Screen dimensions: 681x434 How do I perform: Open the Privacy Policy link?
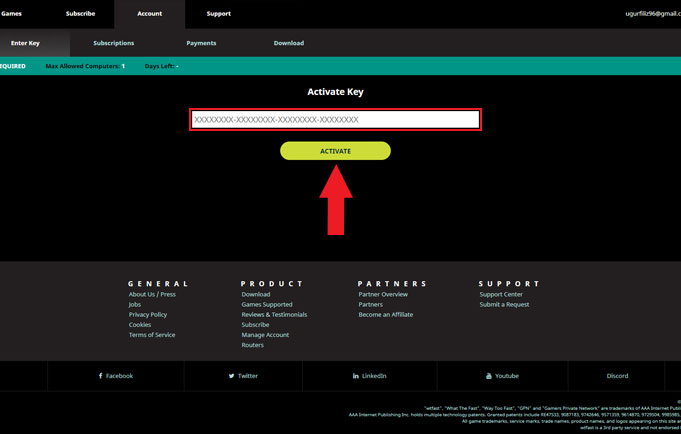pyautogui.click(x=148, y=315)
